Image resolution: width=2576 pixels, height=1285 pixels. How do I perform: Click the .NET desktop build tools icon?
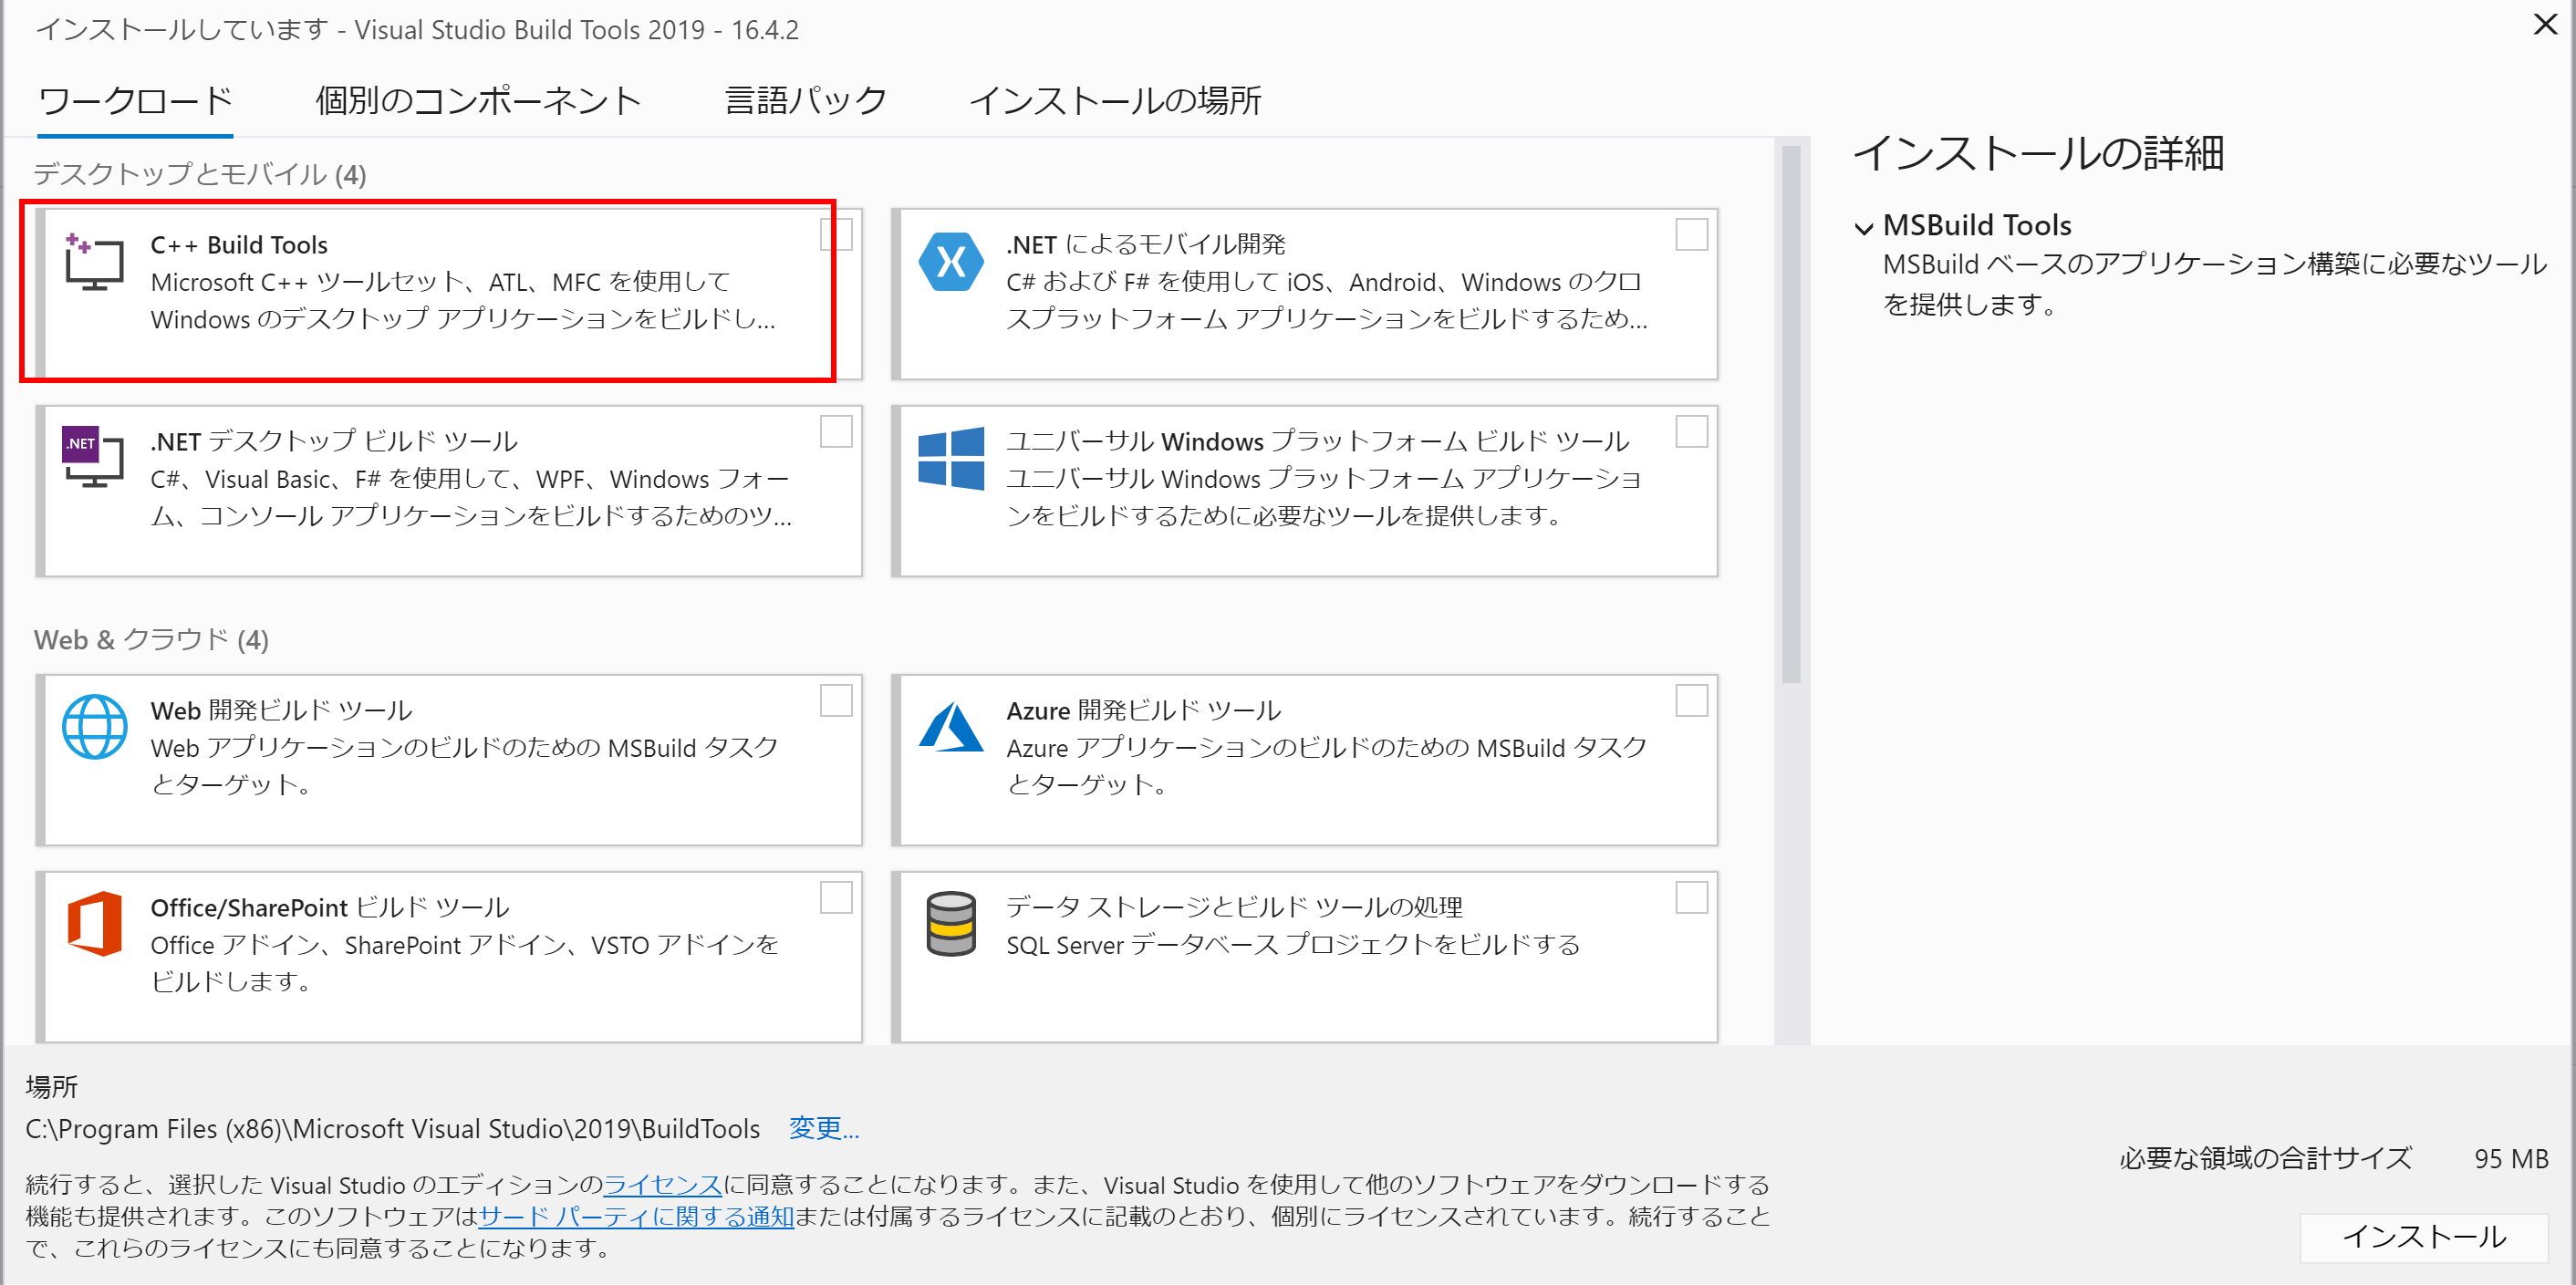[94, 458]
